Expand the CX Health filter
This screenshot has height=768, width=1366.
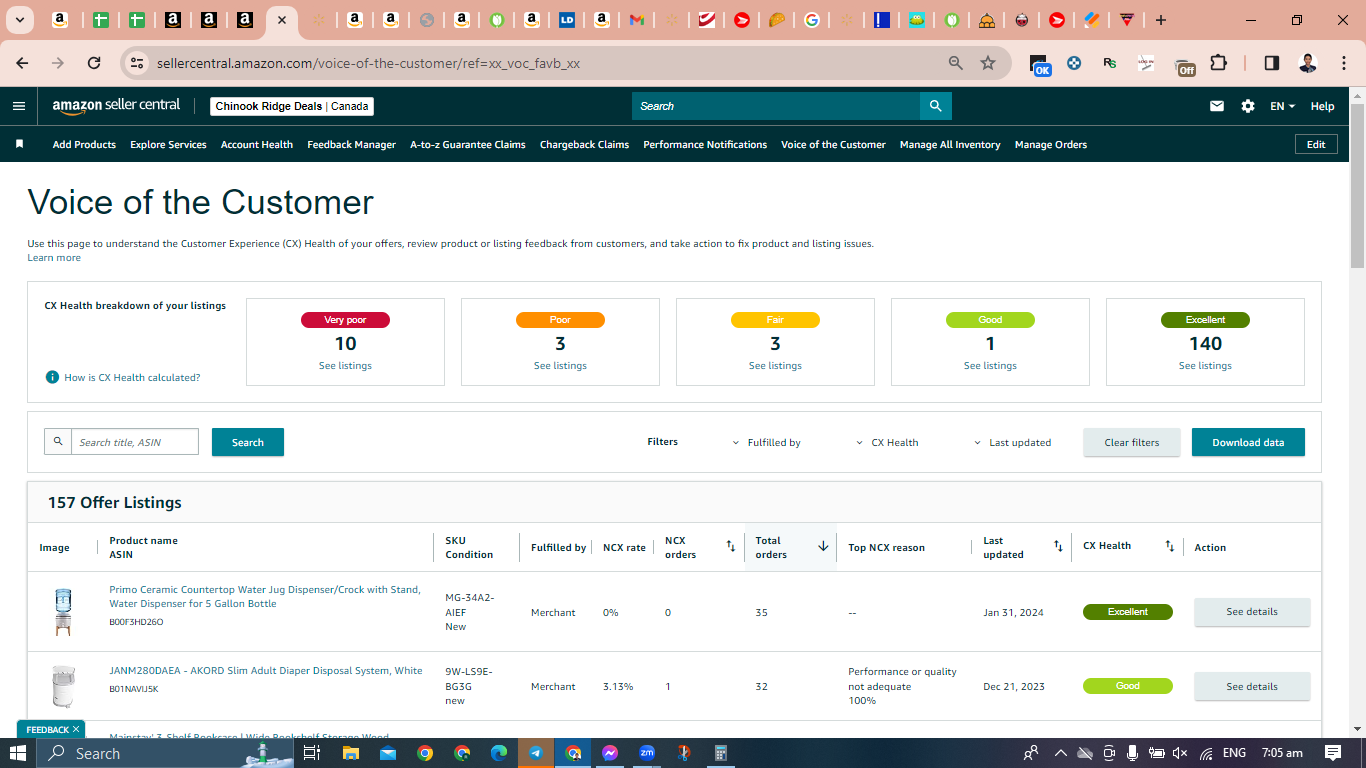coord(888,442)
